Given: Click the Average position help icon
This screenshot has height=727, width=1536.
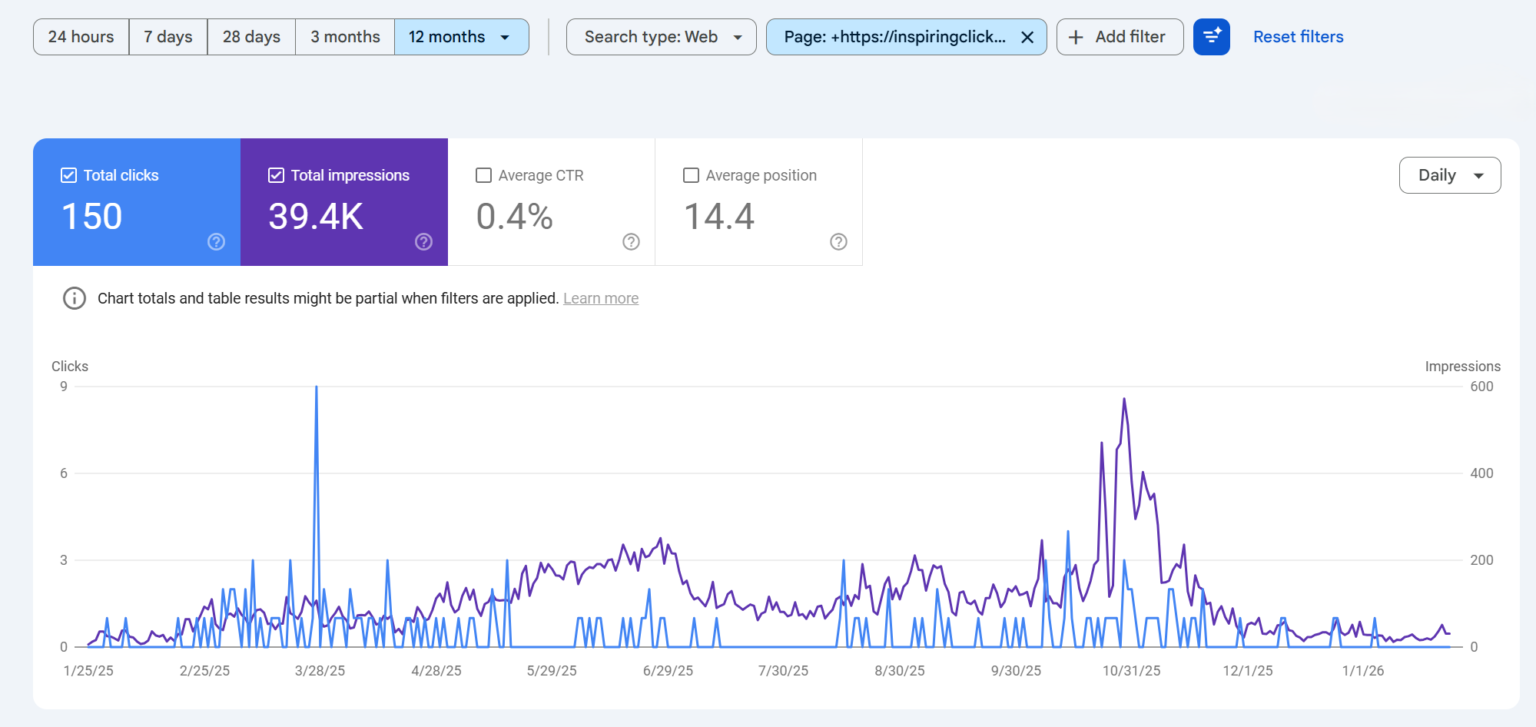Looking at the screenshot, I should (x=838, y=241).
